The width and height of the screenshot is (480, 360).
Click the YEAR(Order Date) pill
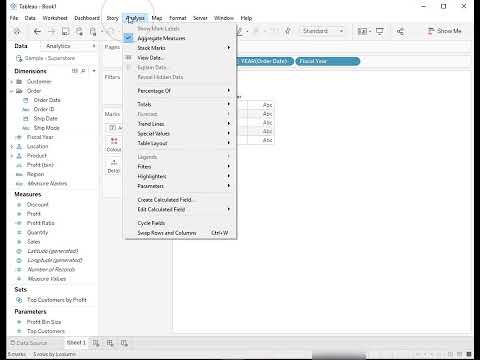(265, 61)
